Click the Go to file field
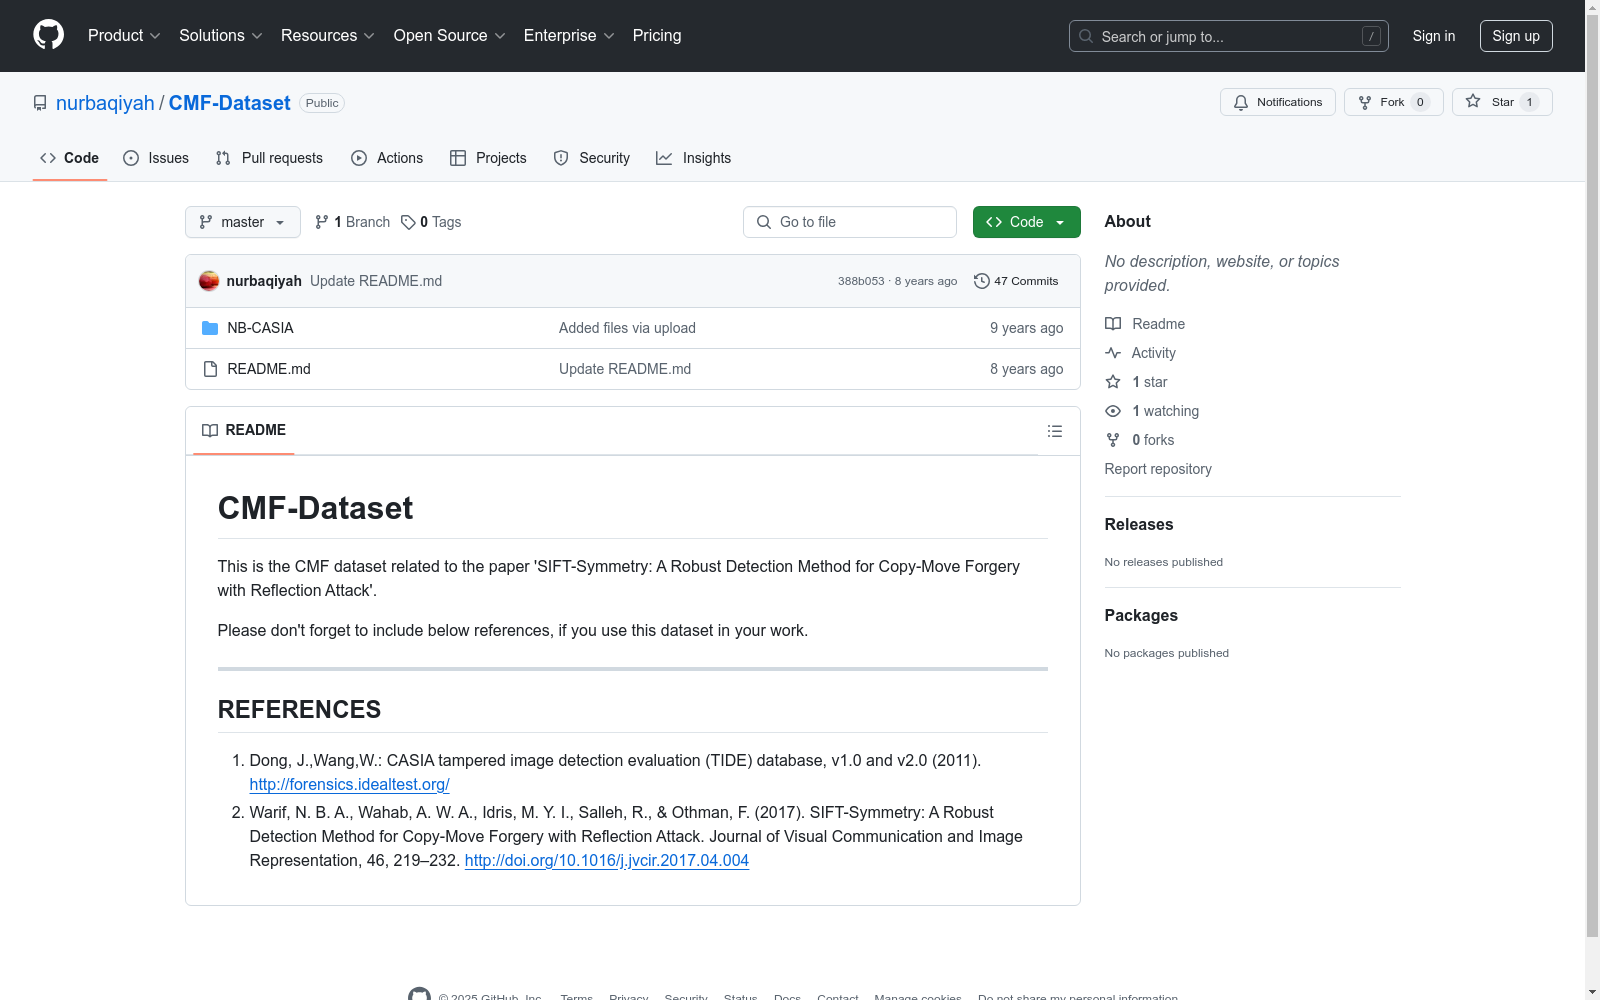Screen dimensions: 1600x1000 850,222
